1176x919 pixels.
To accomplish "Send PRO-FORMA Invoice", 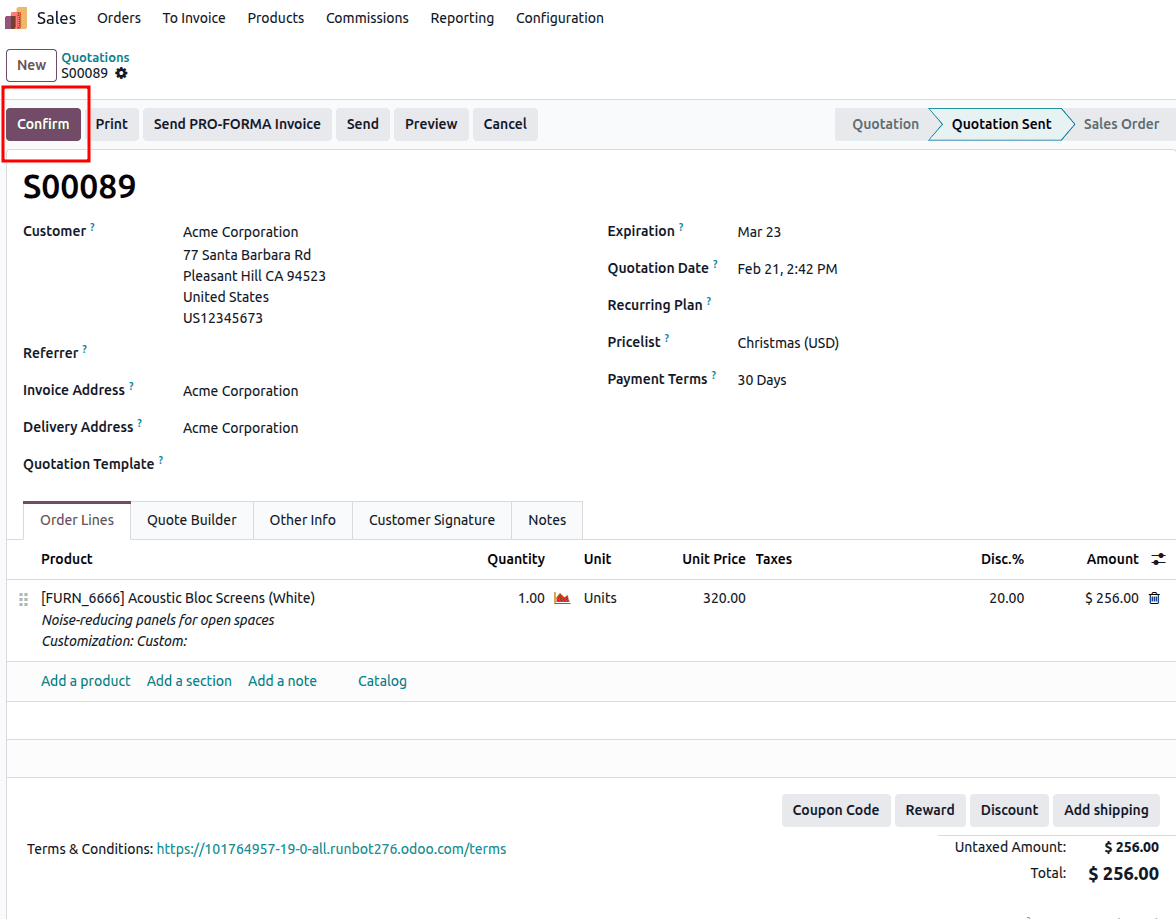I will point(237,125).
